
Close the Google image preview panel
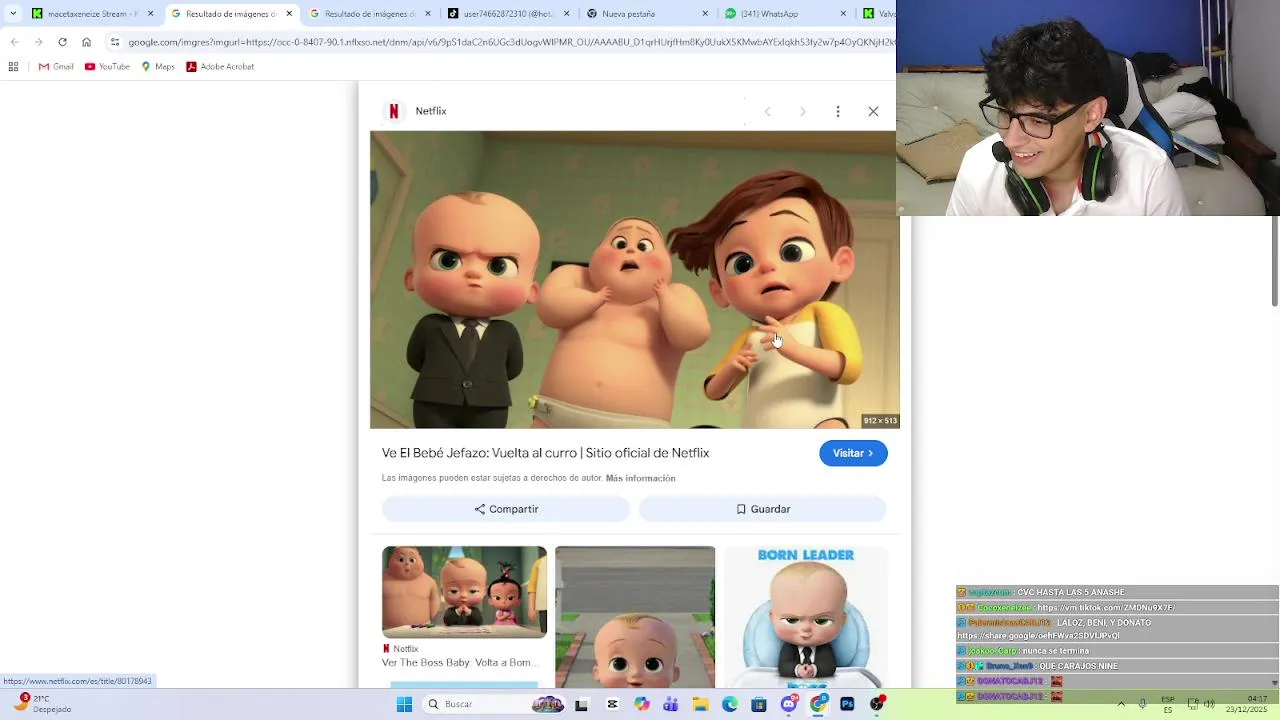873,111
